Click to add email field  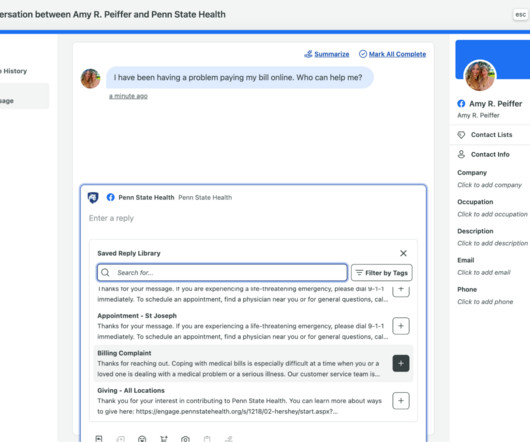484,272
